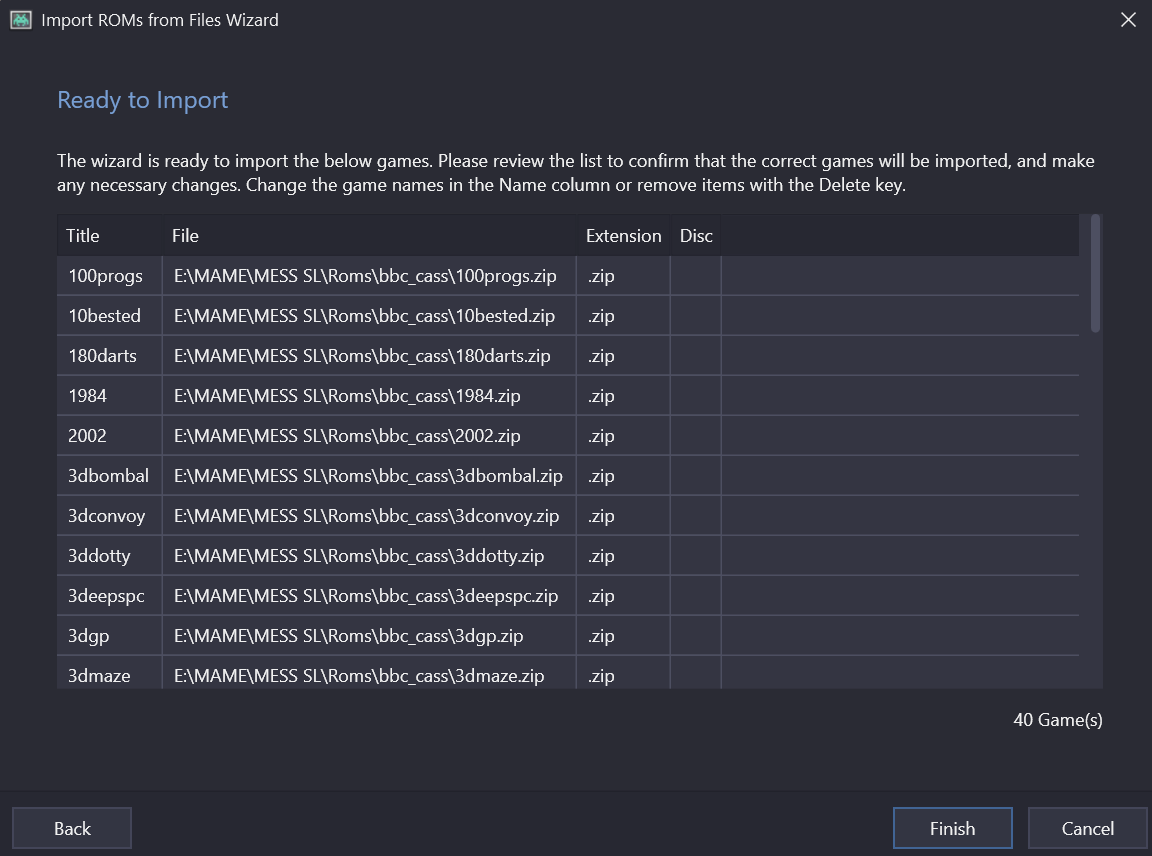
Task: Go Back to the previous wizard step
Action: coord(72,828)
